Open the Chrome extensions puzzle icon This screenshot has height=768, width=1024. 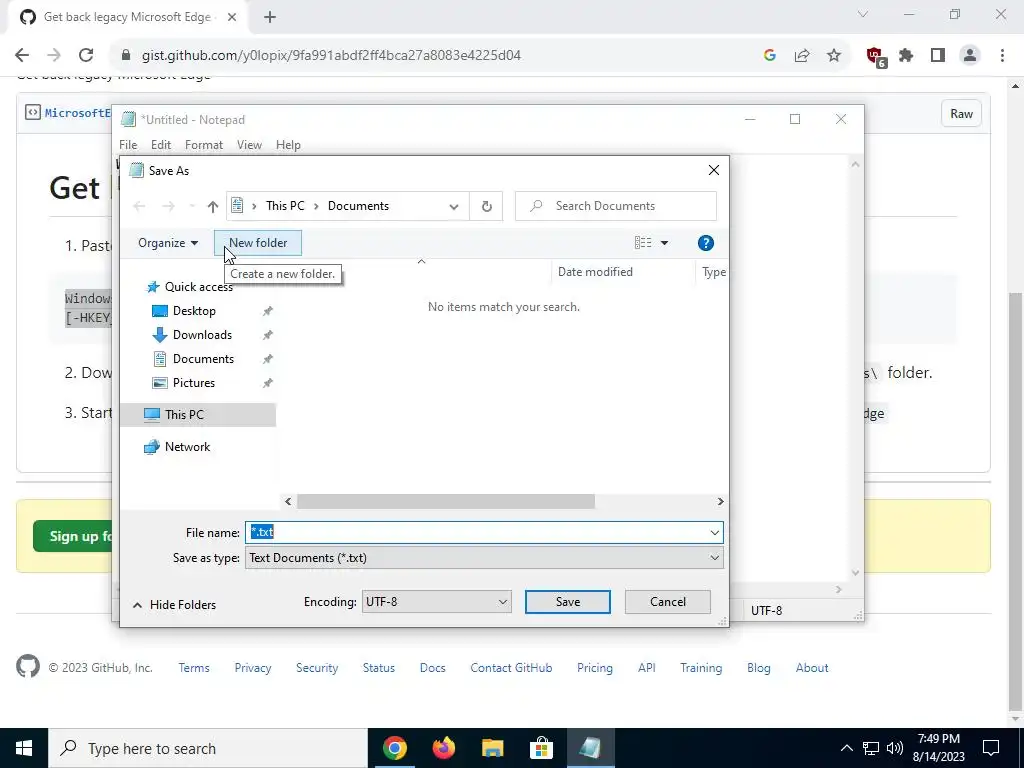[906, 56]
